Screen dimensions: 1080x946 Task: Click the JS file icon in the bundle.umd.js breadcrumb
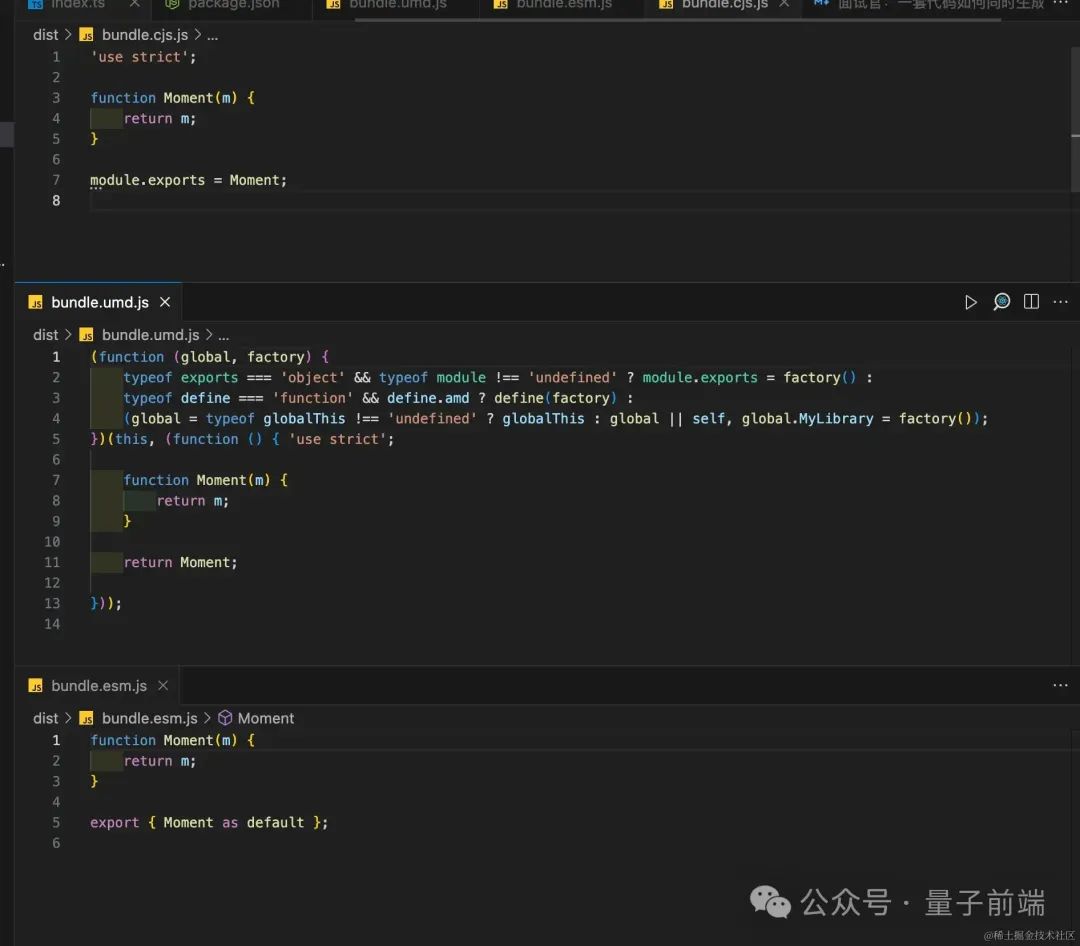[x=86, y=335]
